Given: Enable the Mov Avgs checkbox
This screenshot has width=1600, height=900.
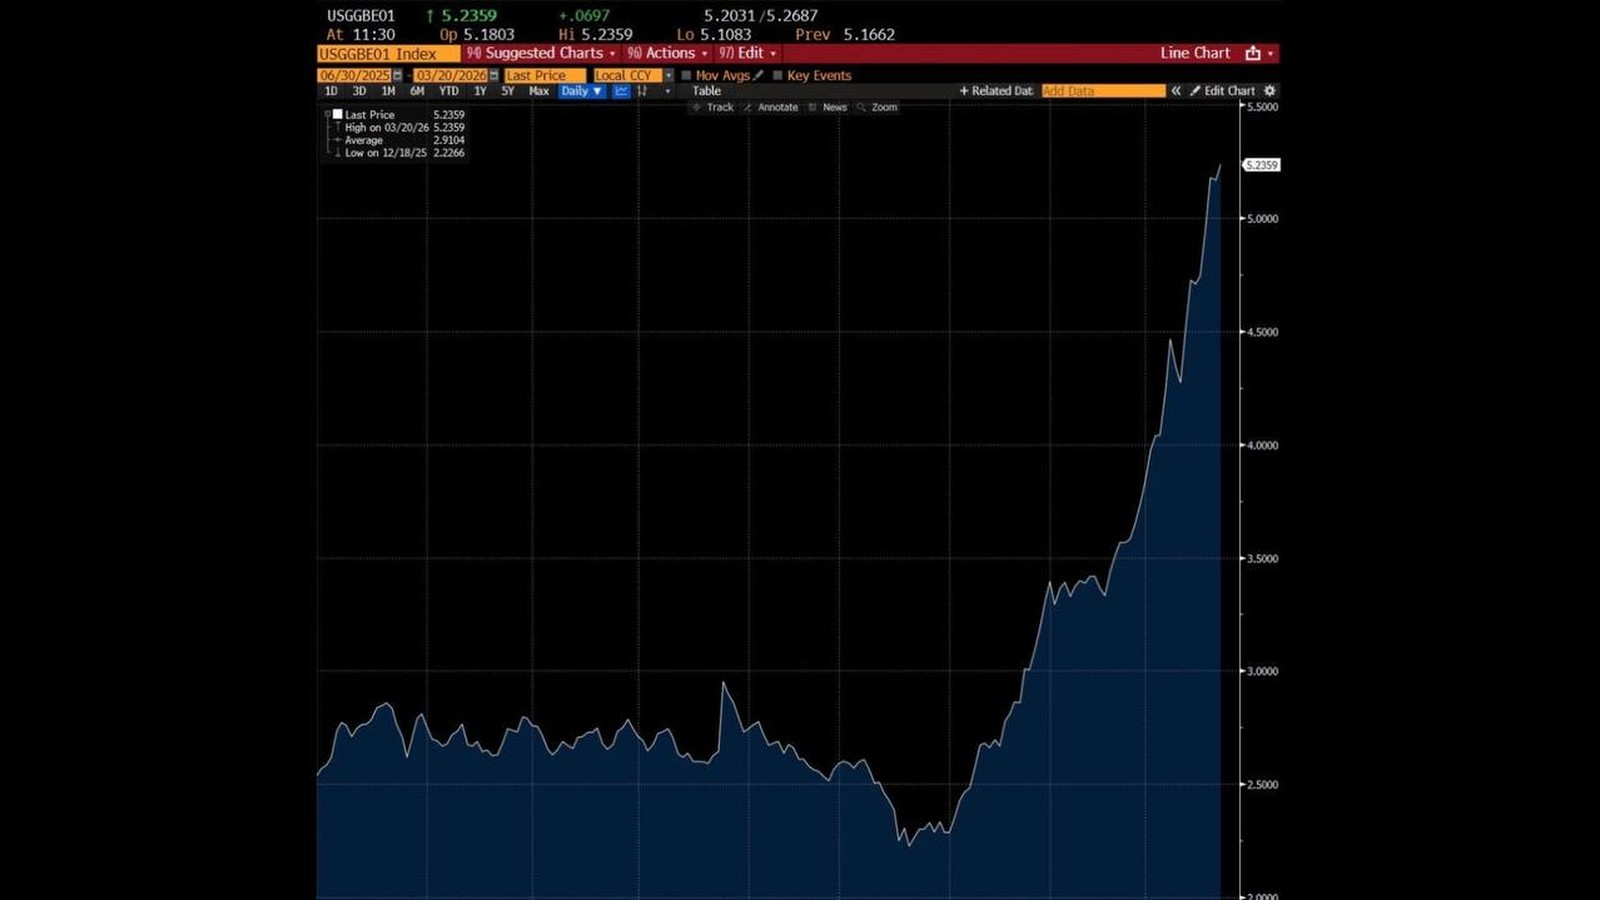Looking at the screenshot, I should coord(686,75).
